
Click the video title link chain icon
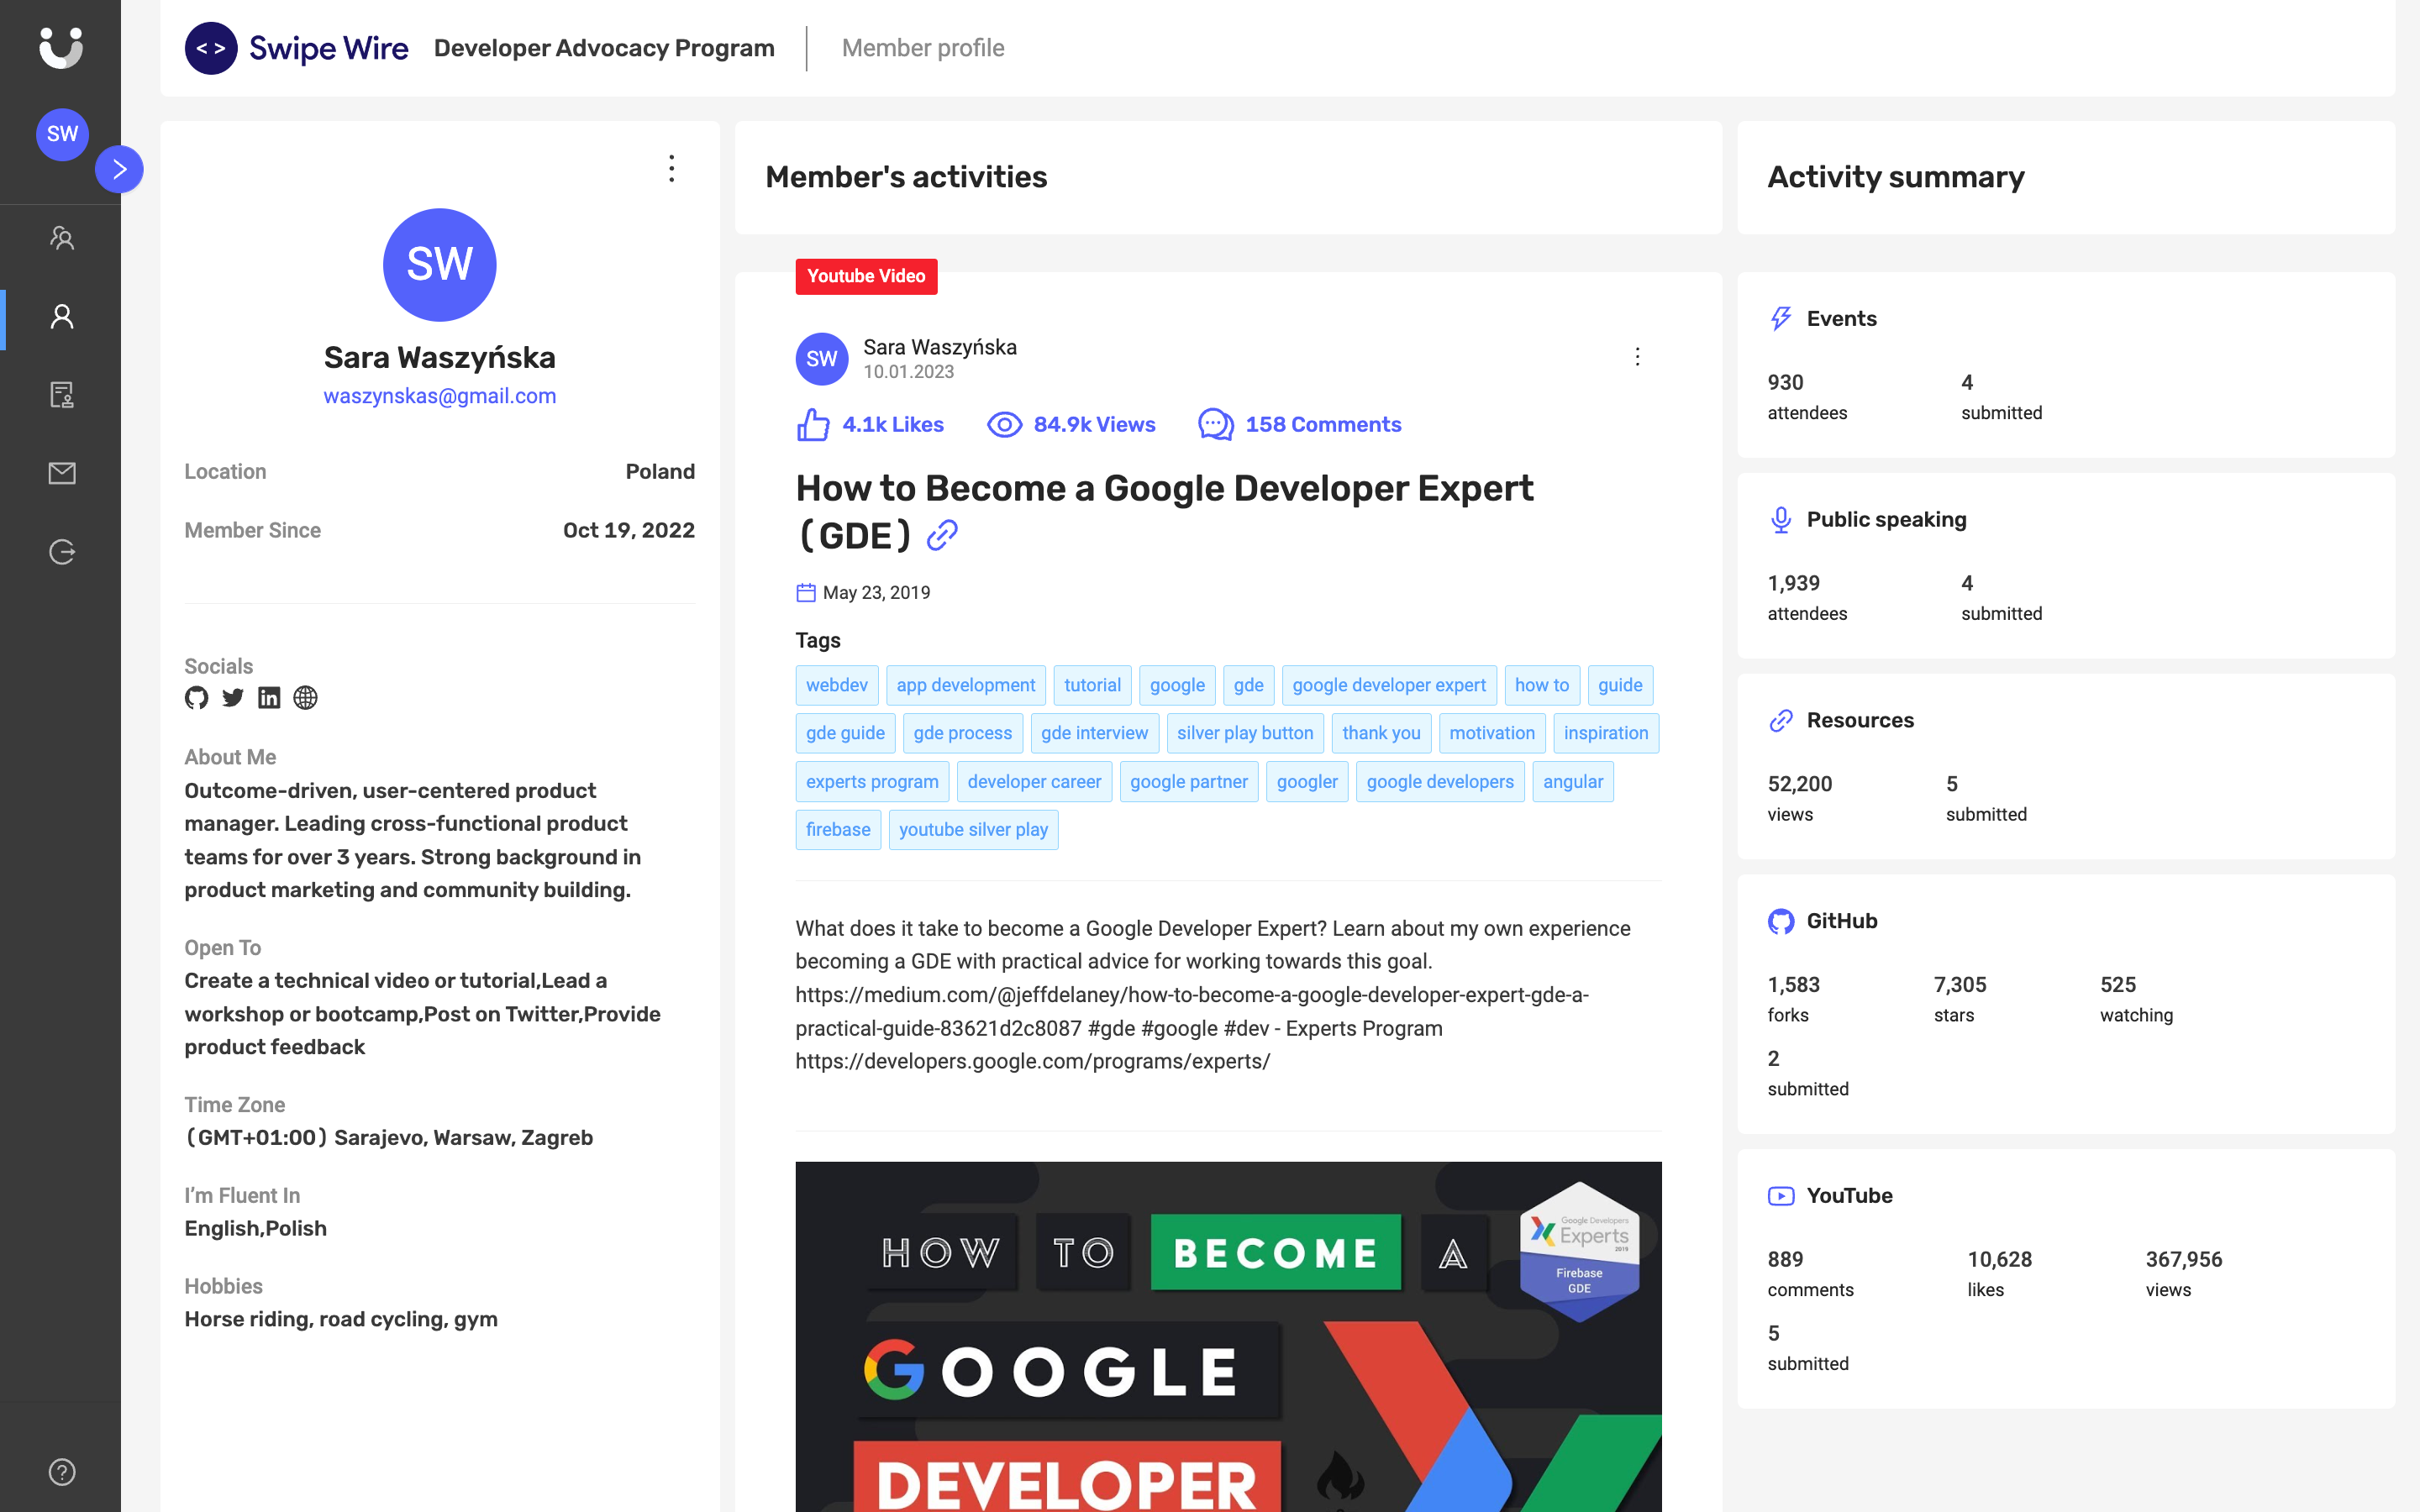coord(942,536)
